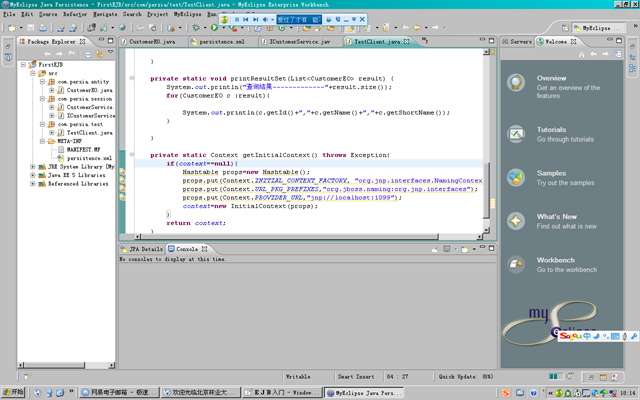Click the Overview globe icon on Welcome page

pos(516,82)
